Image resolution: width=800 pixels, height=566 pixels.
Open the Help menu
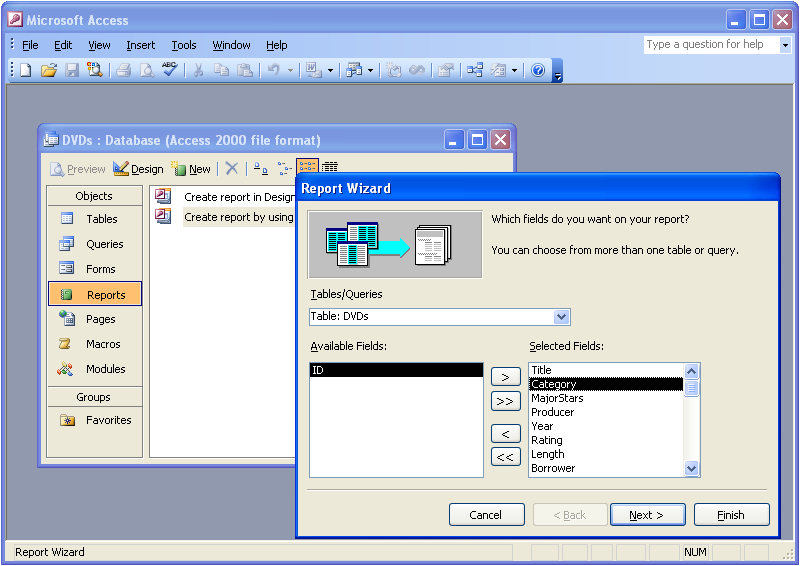277,45
